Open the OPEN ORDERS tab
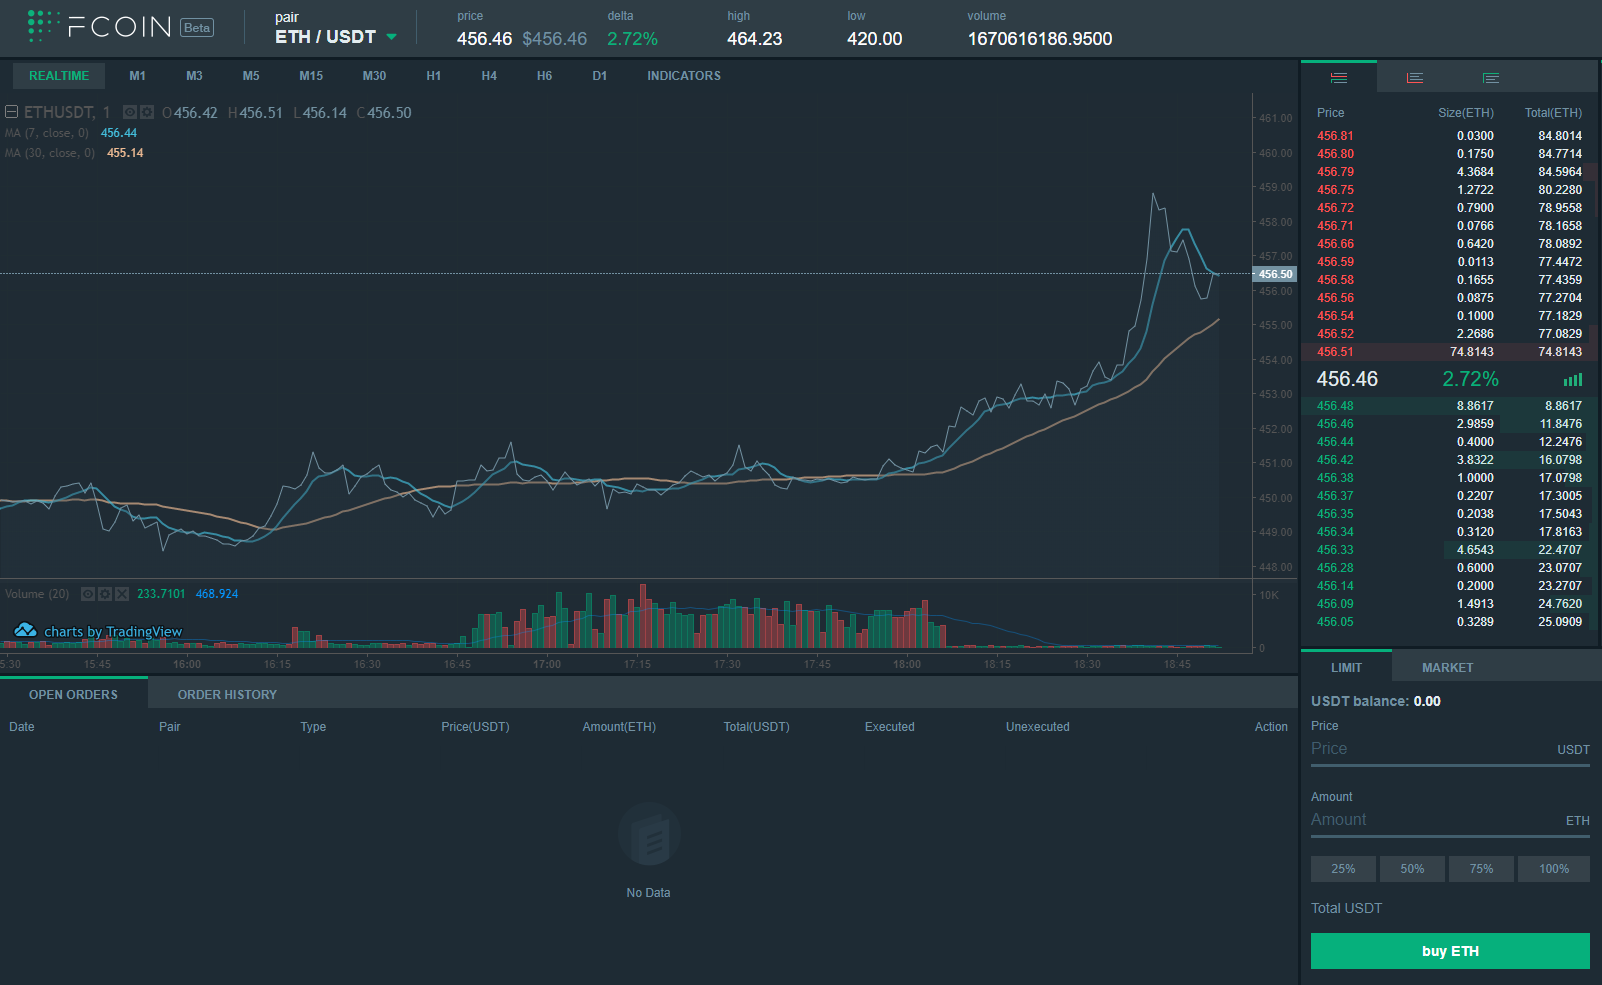This screenshot has height=985, width=1602. tap(73, 694)
